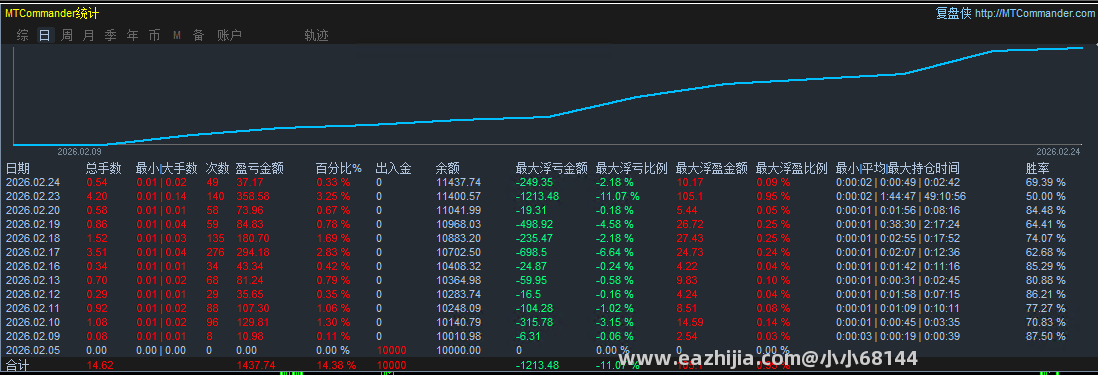Click win rate 87.50 %

coord(1045,336)
